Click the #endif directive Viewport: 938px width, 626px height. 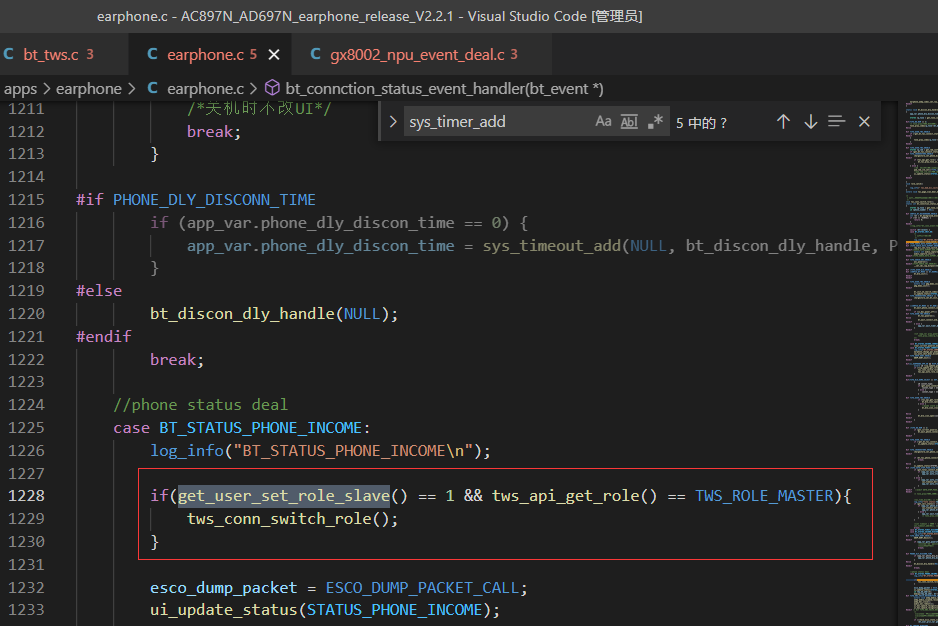point(103,336)
